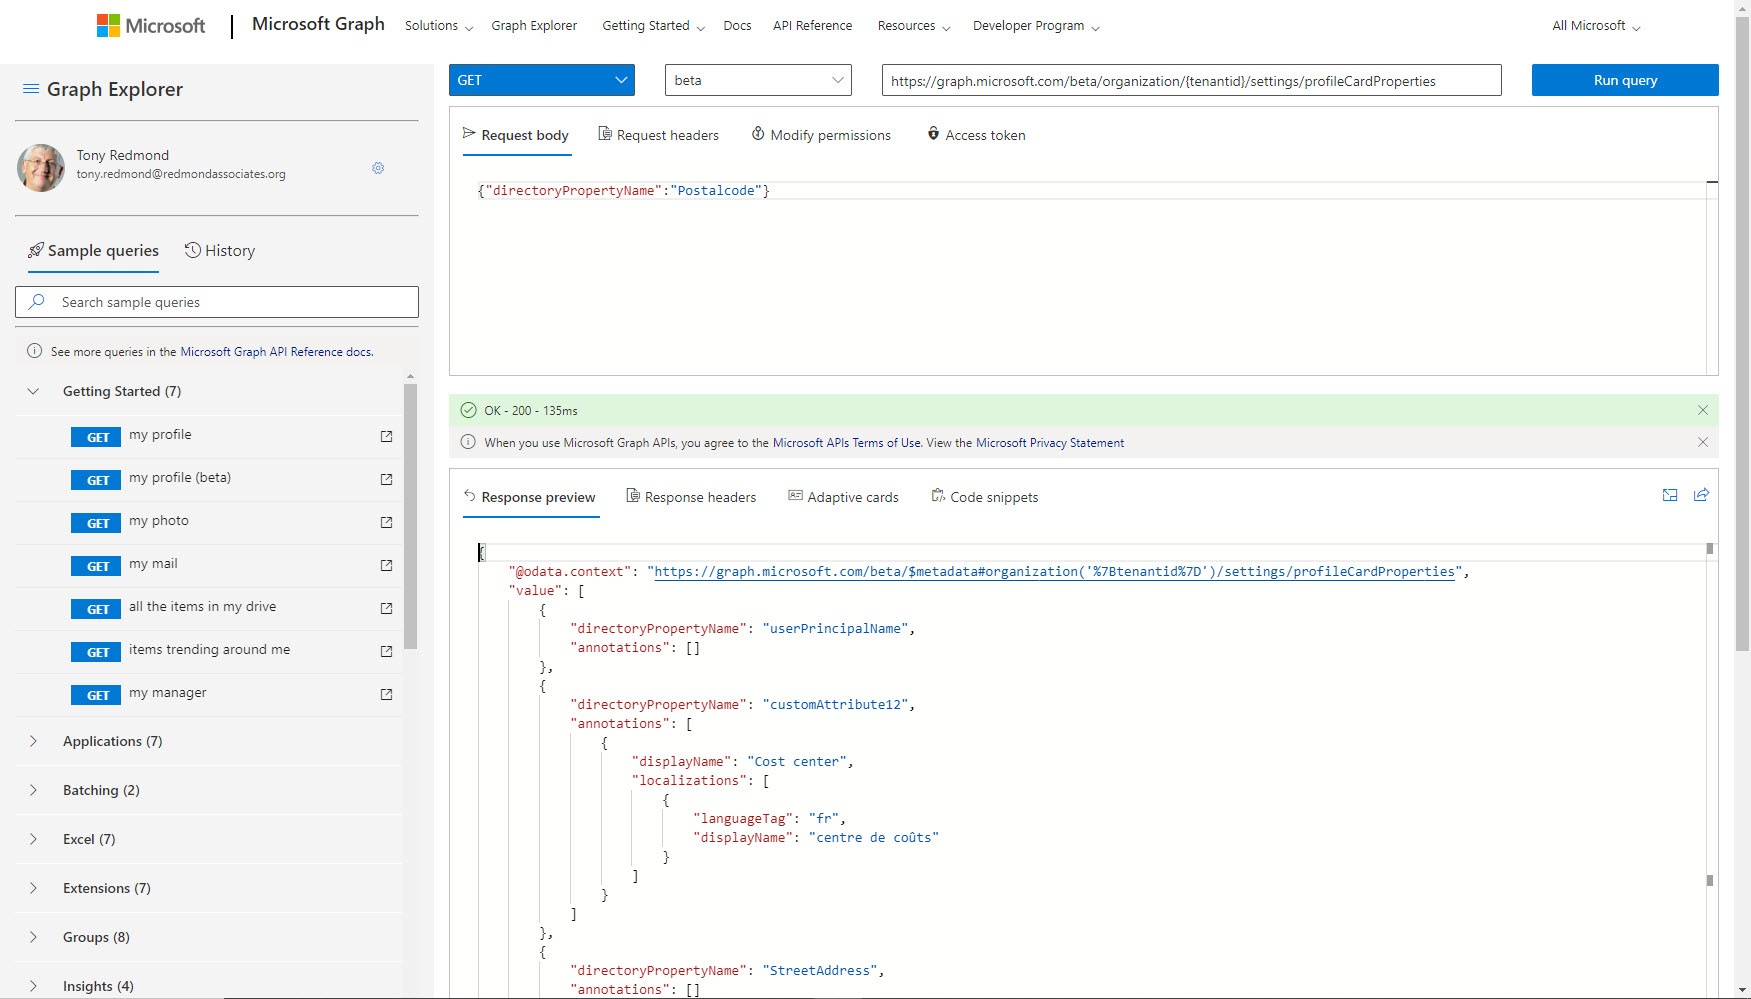1751x999 pixels.
Task: Dismiss the OK - 200 status message
Action: point(1703,410)
